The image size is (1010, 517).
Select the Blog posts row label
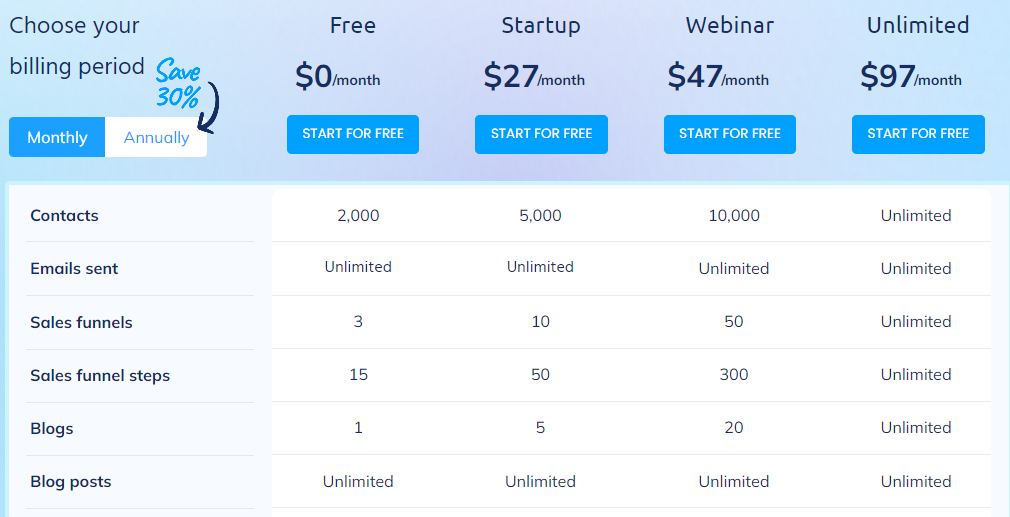[70, 482]
